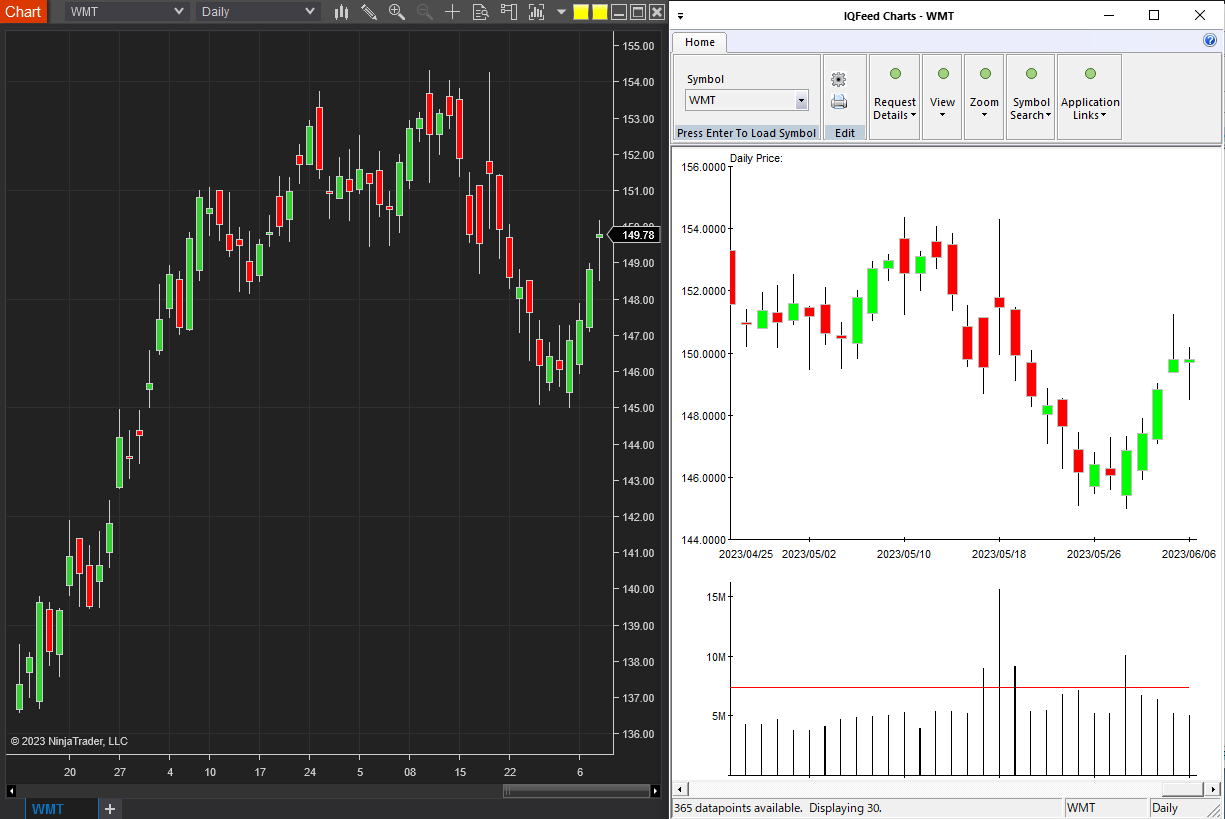Click the zoom out magnifier in NinjaTrader
Screen dimensions: 1225x819
tap(424, 12)
